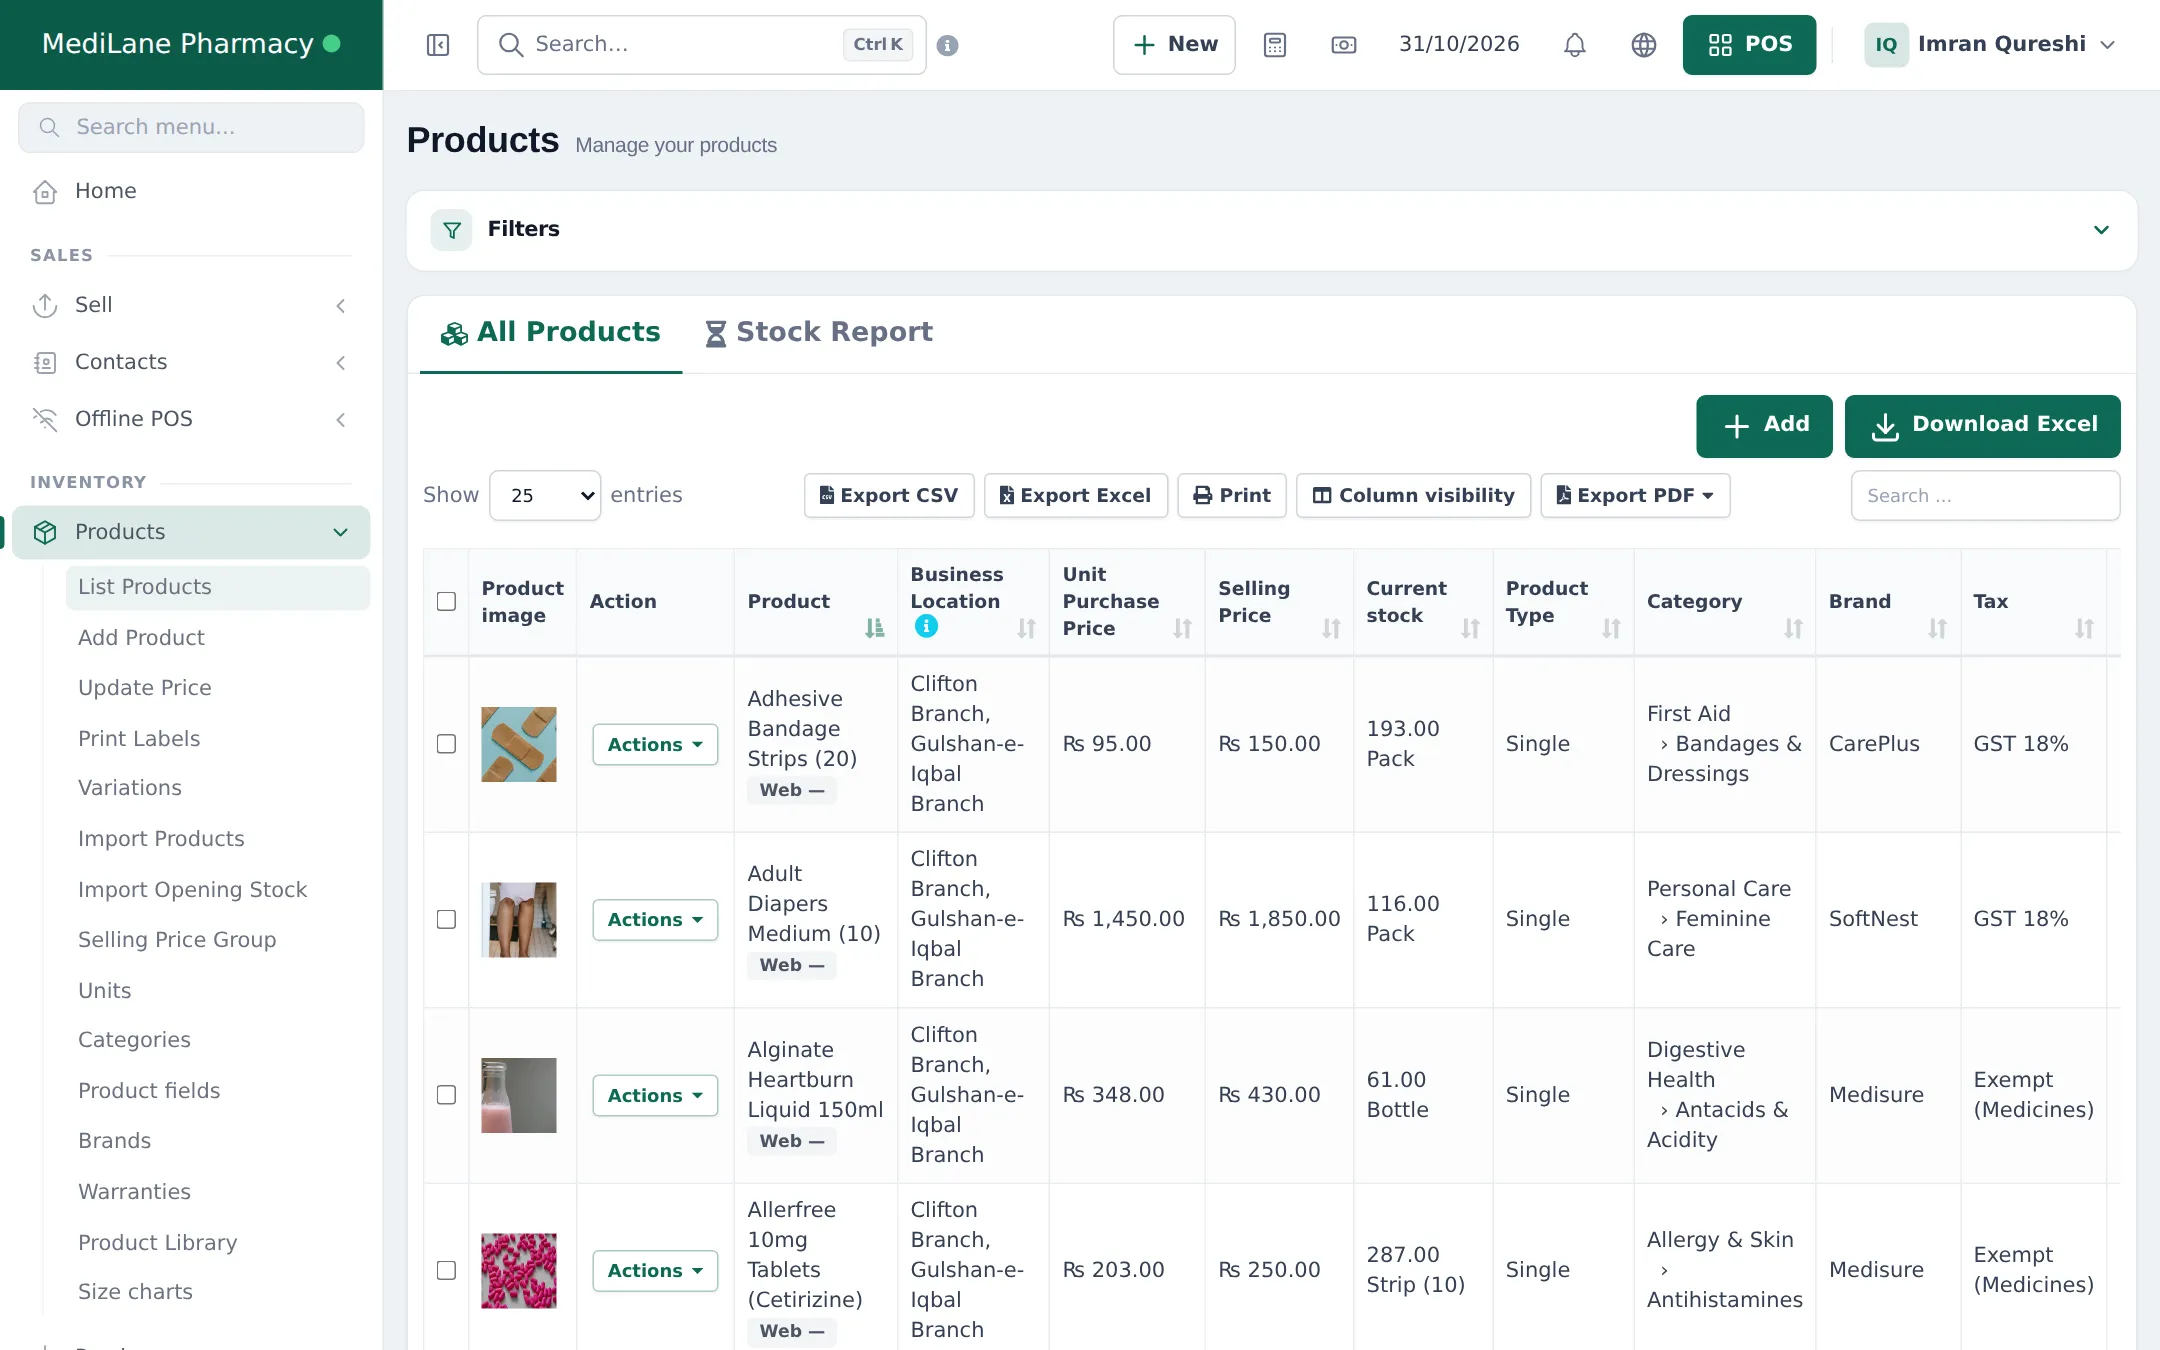The height and width of the screenshot is (1350, 2160).
Task: Toggle the sidebar collapse icon
Action: coord(438,45)
